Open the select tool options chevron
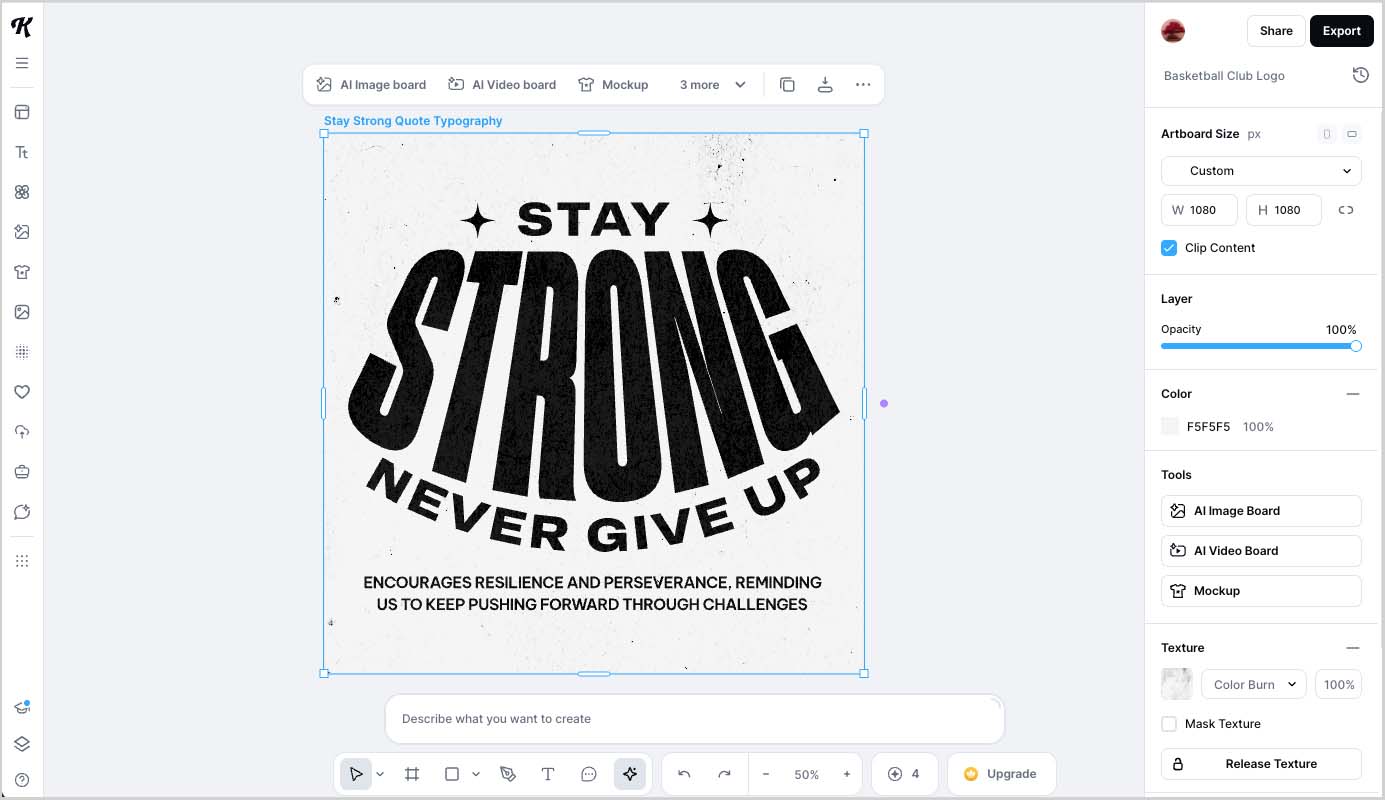1385x800 pixels. (x=380, y=774)
